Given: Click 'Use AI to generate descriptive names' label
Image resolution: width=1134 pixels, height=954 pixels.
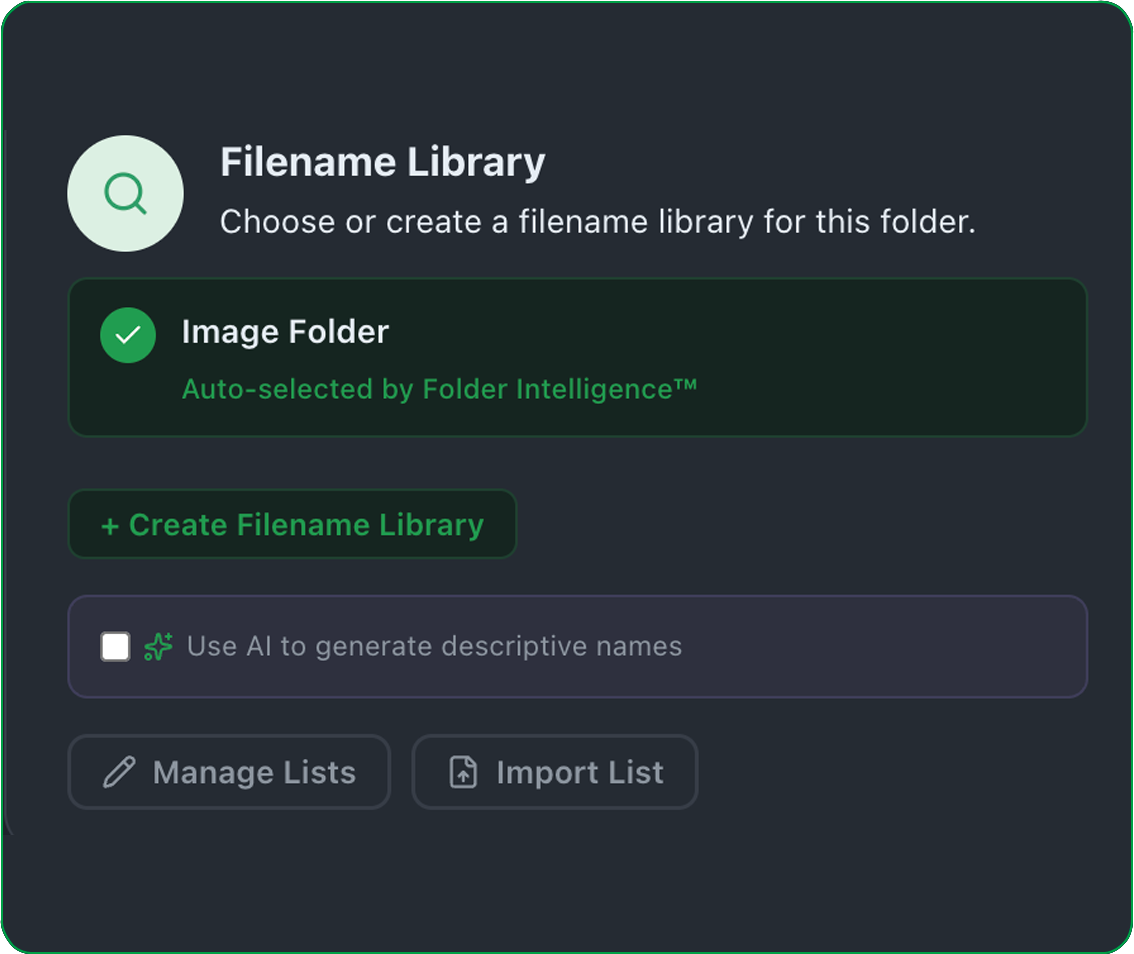Looking at the screenshot, I should 435,647.
